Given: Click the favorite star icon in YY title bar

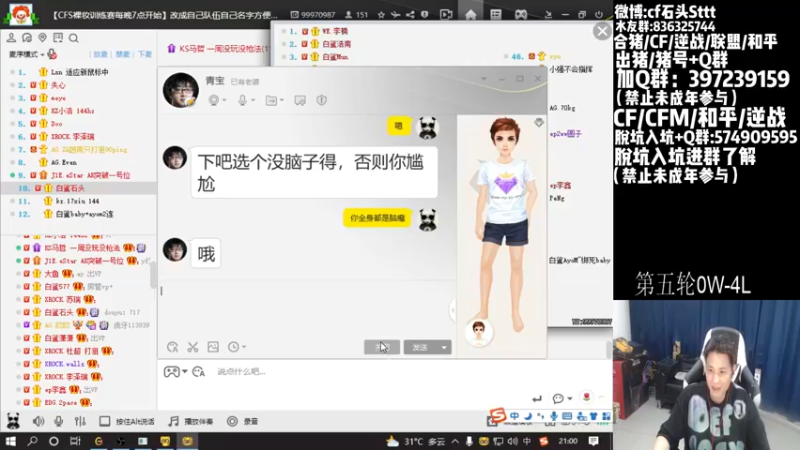Looking at the screenshot, I should coord(381,15).
